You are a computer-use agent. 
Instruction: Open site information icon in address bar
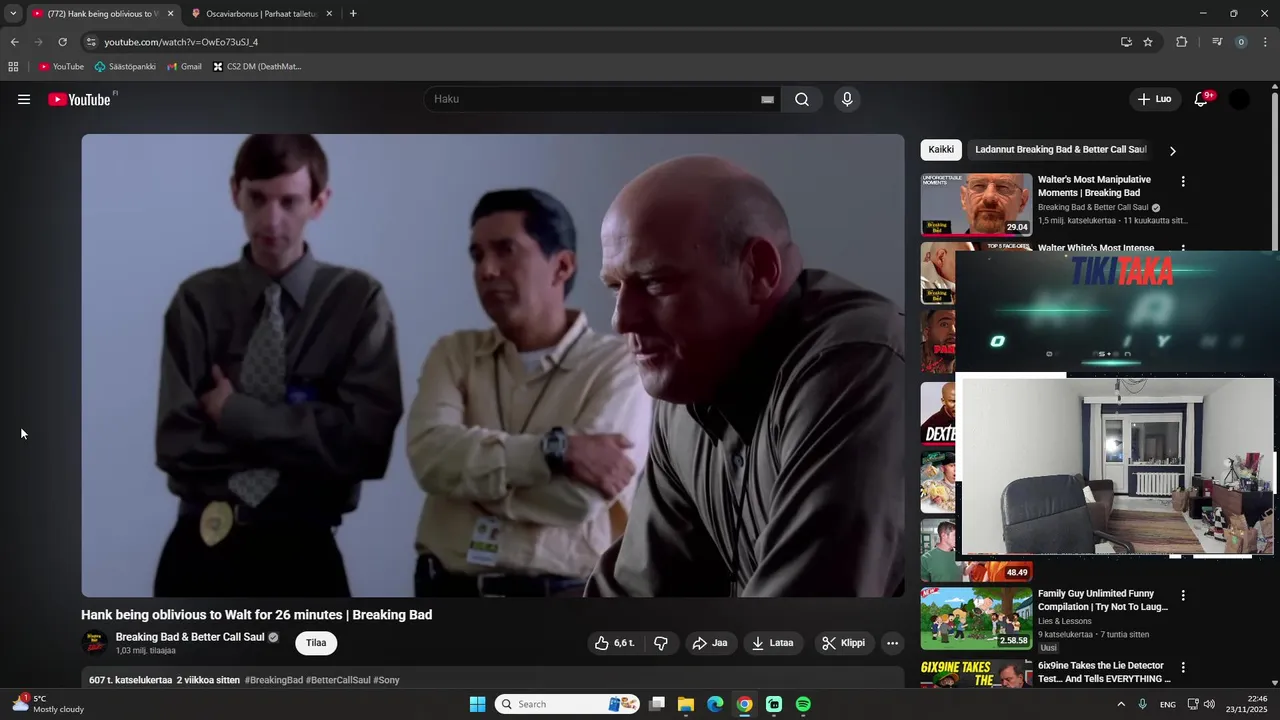click(x=91, y=42)
